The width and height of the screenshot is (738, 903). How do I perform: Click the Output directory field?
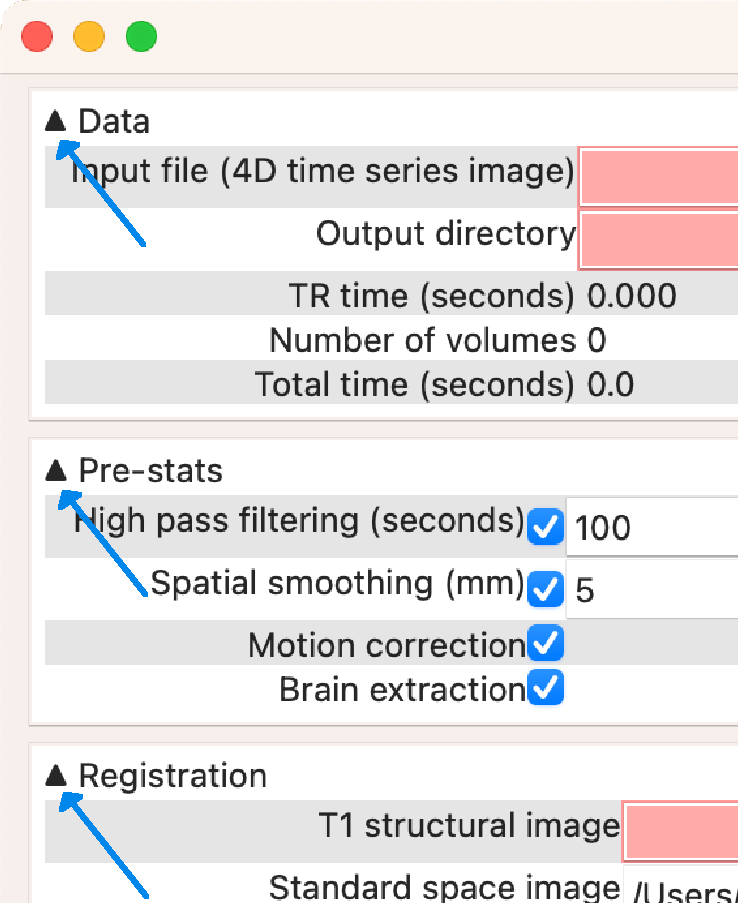[x=658, y=239]
